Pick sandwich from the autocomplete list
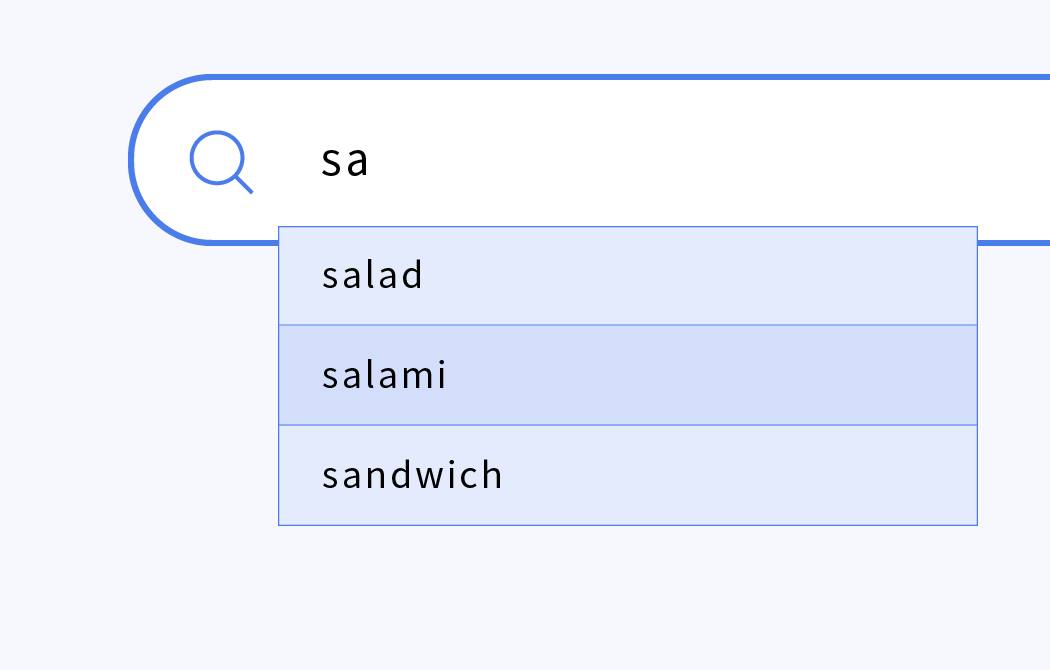Image resolution: width=1050 pixels, height=670 pixels. point(628,475)
